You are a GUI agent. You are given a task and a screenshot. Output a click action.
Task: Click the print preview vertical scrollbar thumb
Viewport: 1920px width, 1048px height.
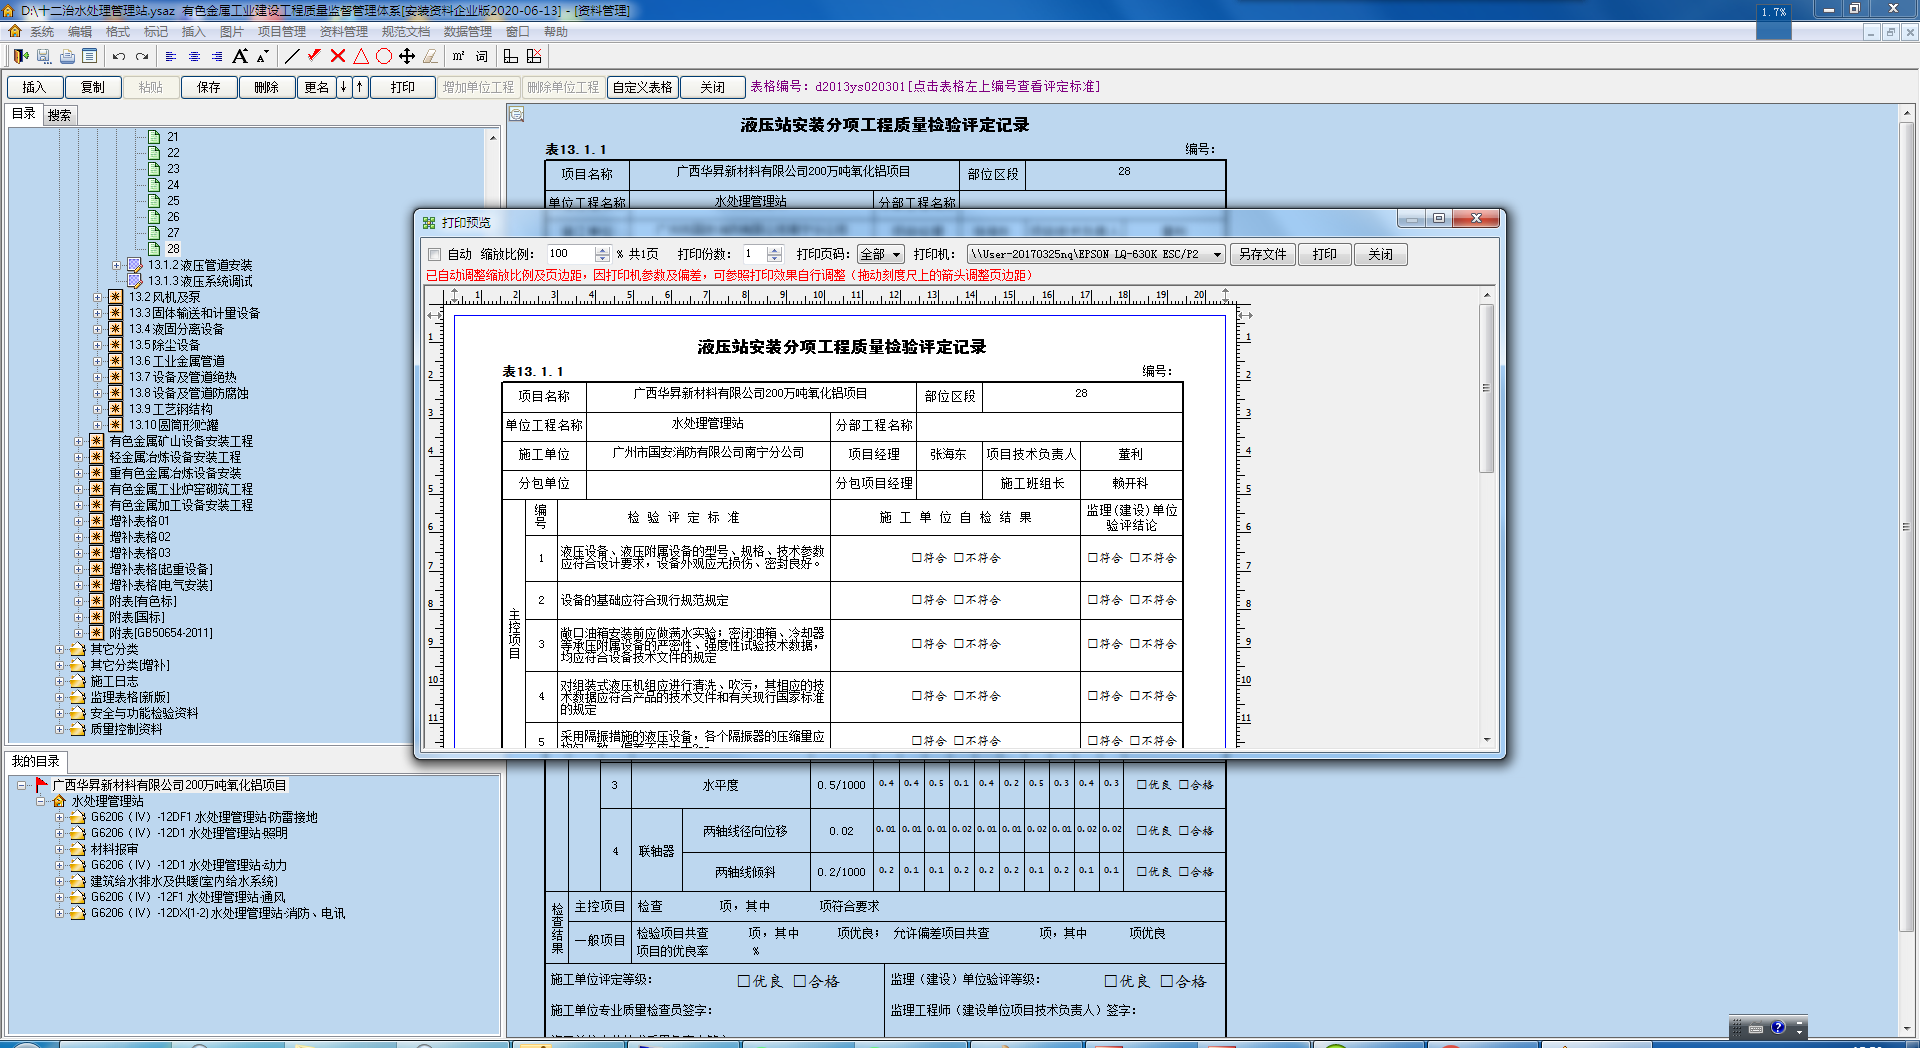(x=1487, y=390)
